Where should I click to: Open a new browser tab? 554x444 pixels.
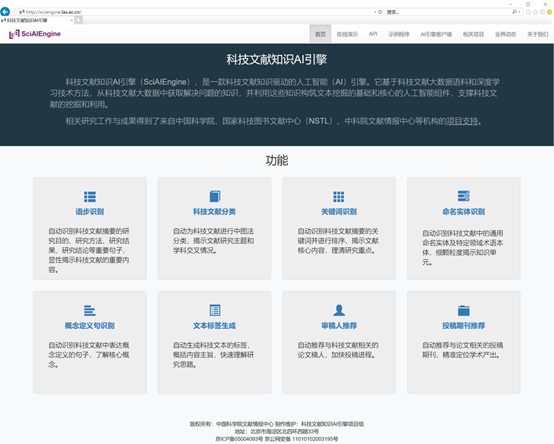pyautogui.click(x=79, y=20)
